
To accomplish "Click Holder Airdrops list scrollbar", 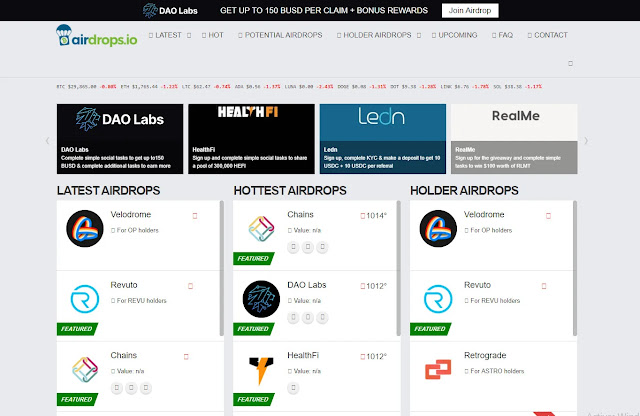I will 575,268.
